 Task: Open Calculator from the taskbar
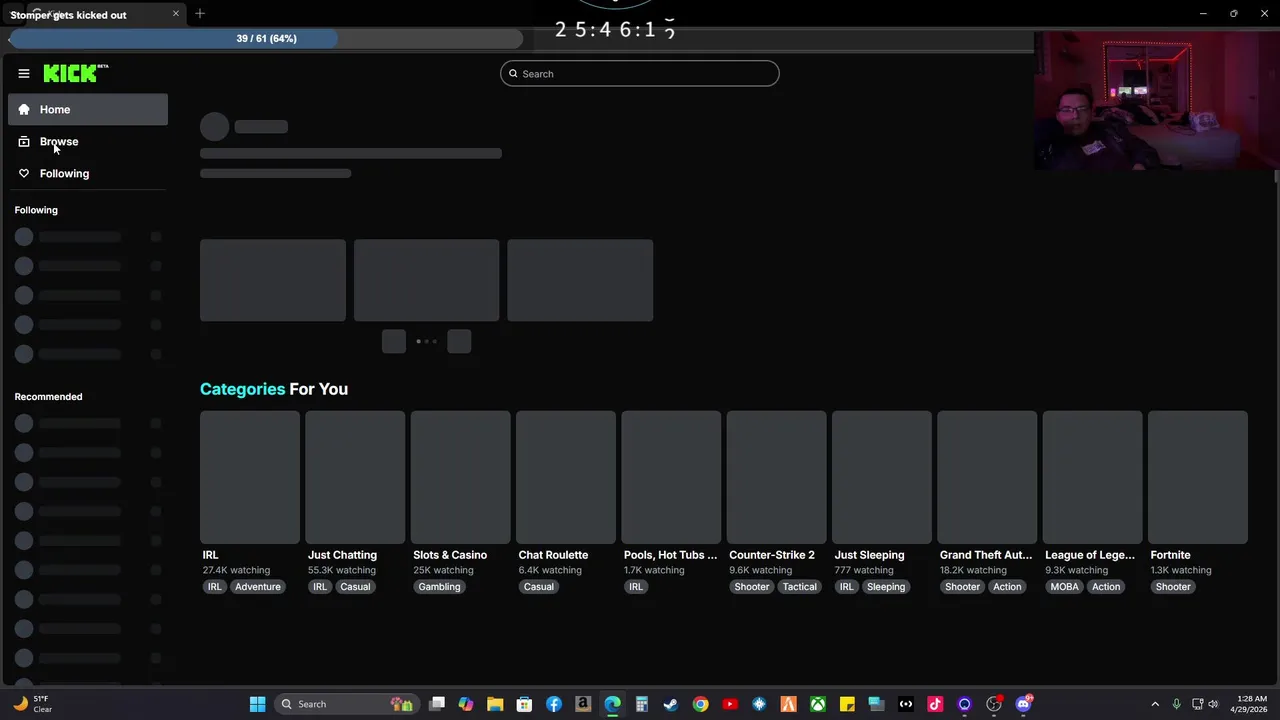point(642,704)
